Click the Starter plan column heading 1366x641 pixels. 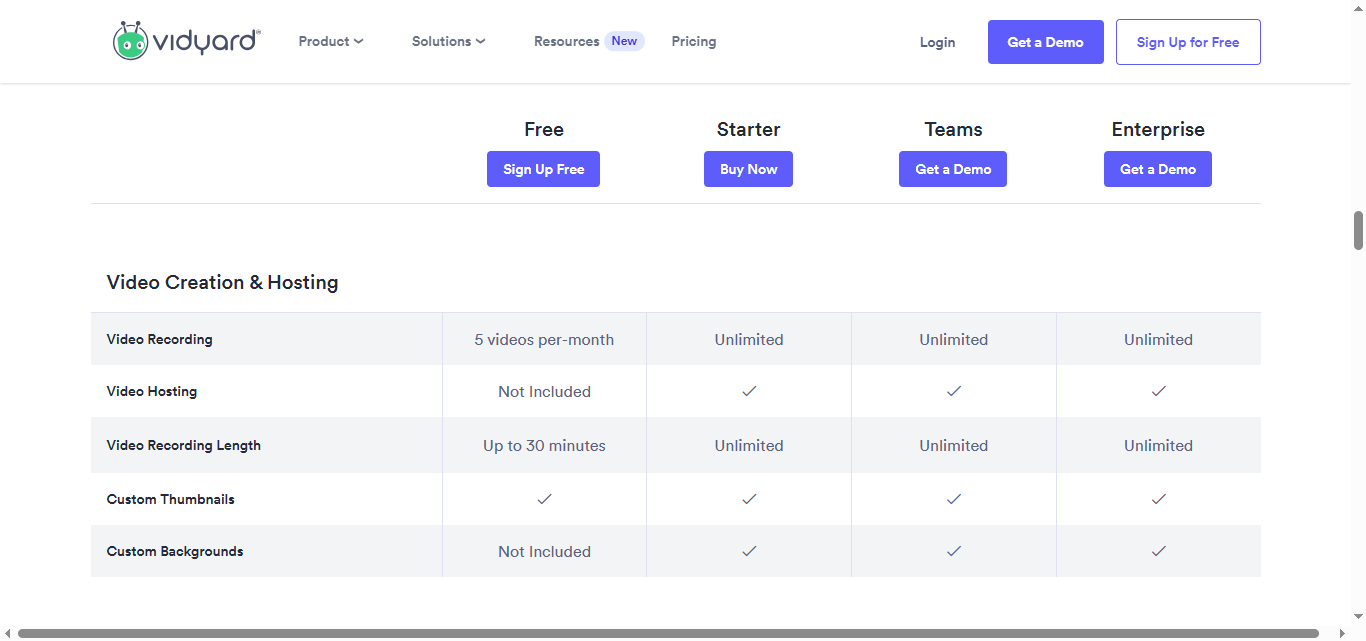click(x=749, y=129)
